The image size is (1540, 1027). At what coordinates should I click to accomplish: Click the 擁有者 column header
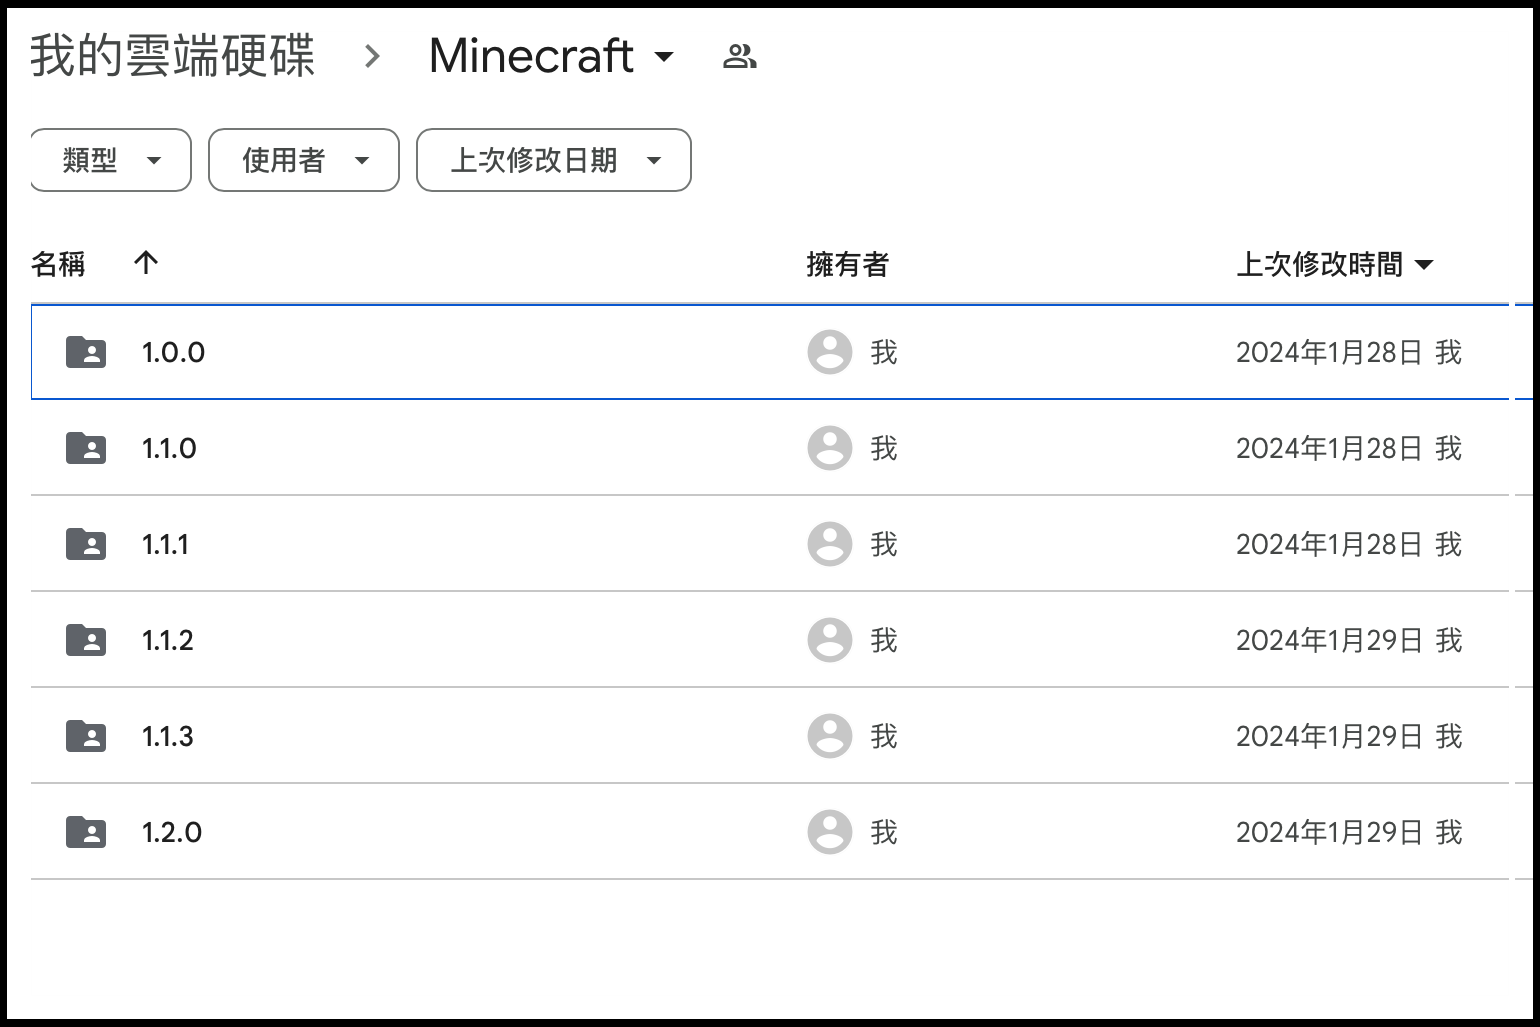(x=848, y=265)
